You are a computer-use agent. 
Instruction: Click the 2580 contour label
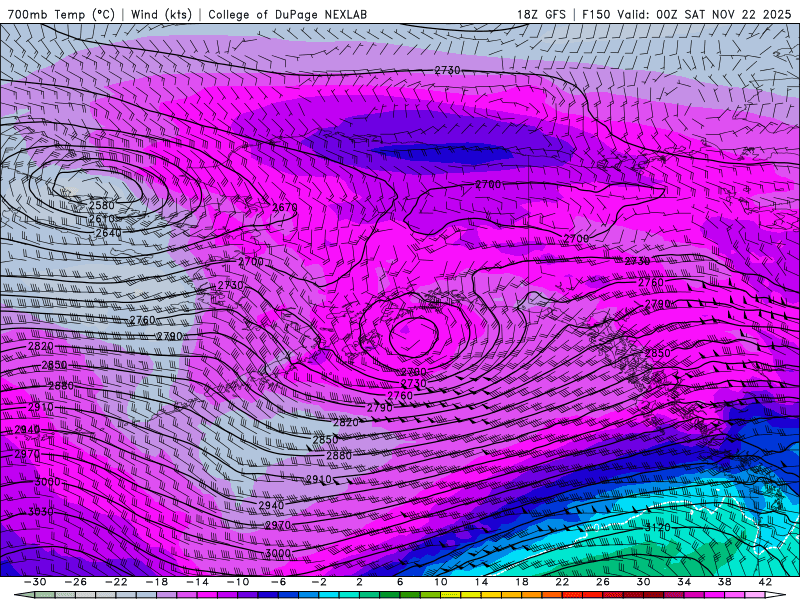pyautogui.click(x=102, y=205)
